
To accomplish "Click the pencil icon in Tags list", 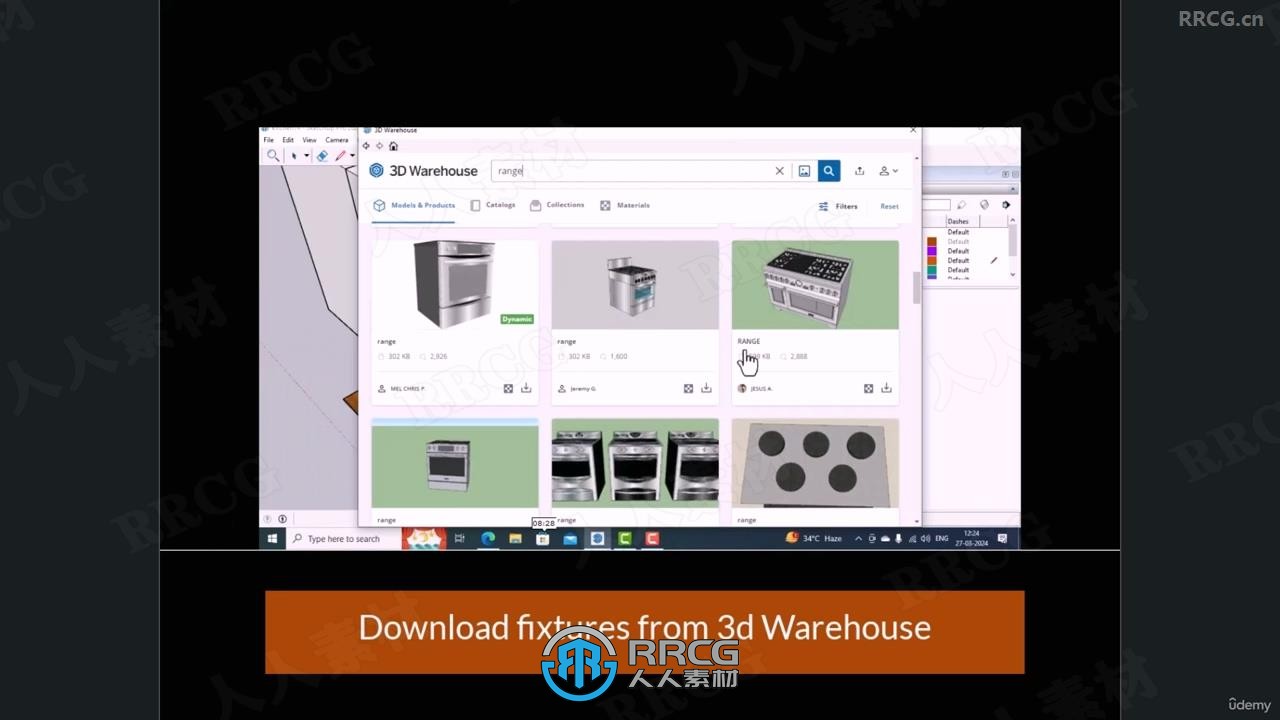I will 994,260.
